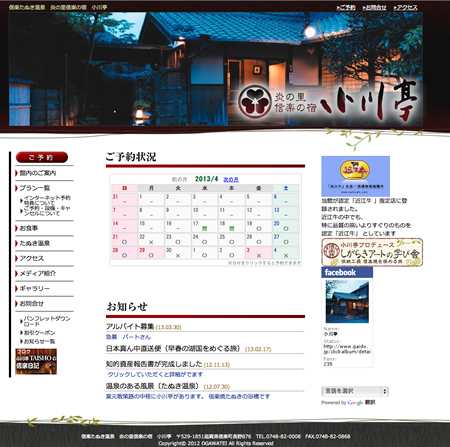Click the アクセス link in top header
Image resolution: width=450 pixels, height=447 pixels.
click(x=405, y=7)
